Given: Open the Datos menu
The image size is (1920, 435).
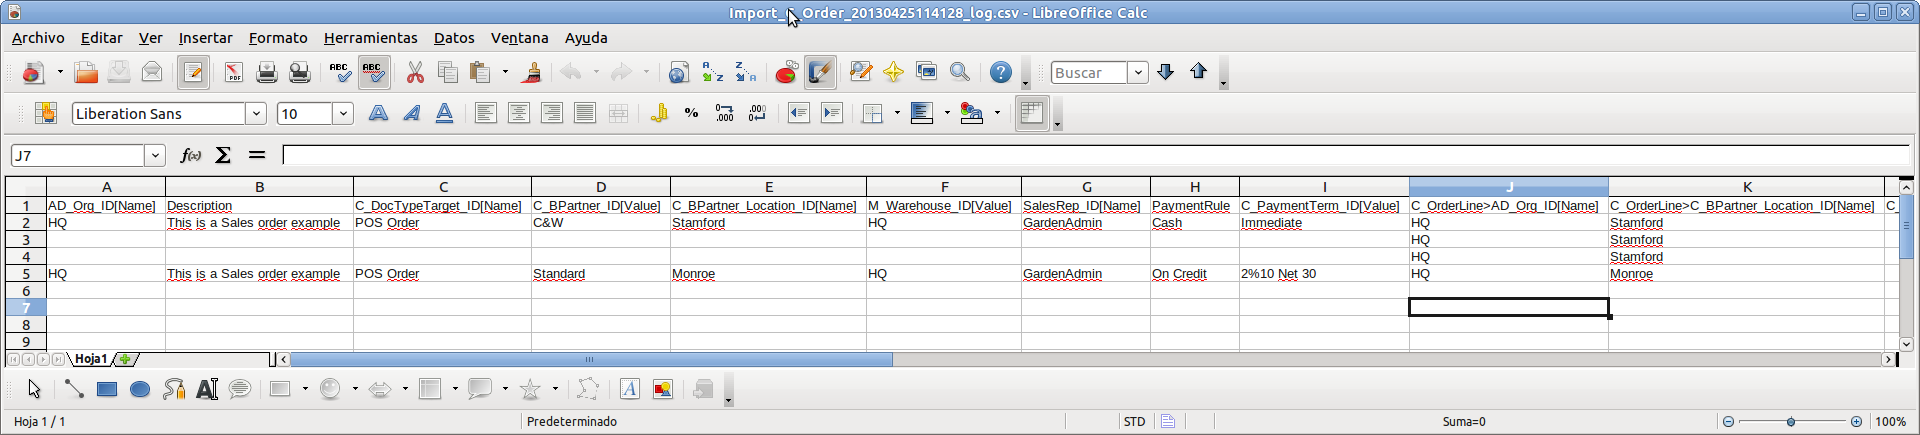Looking at the screenshot, I should tap(453, 38).
